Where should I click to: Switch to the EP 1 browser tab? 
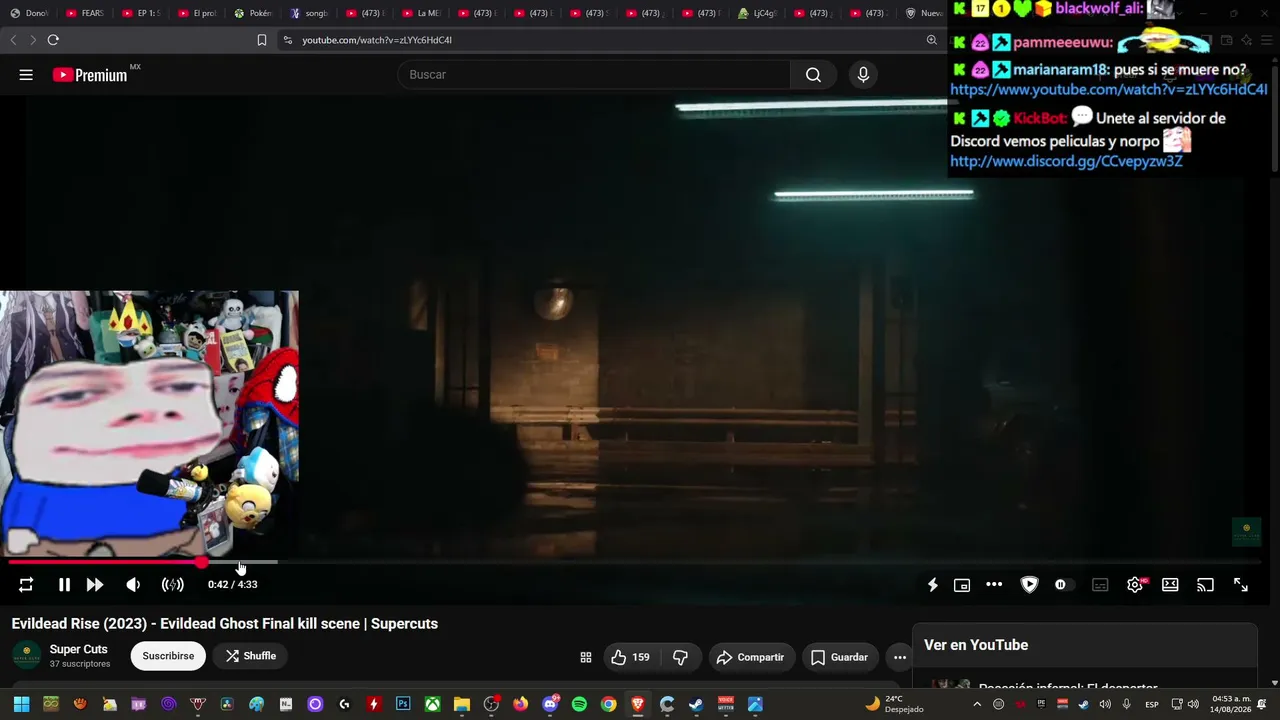140,13
